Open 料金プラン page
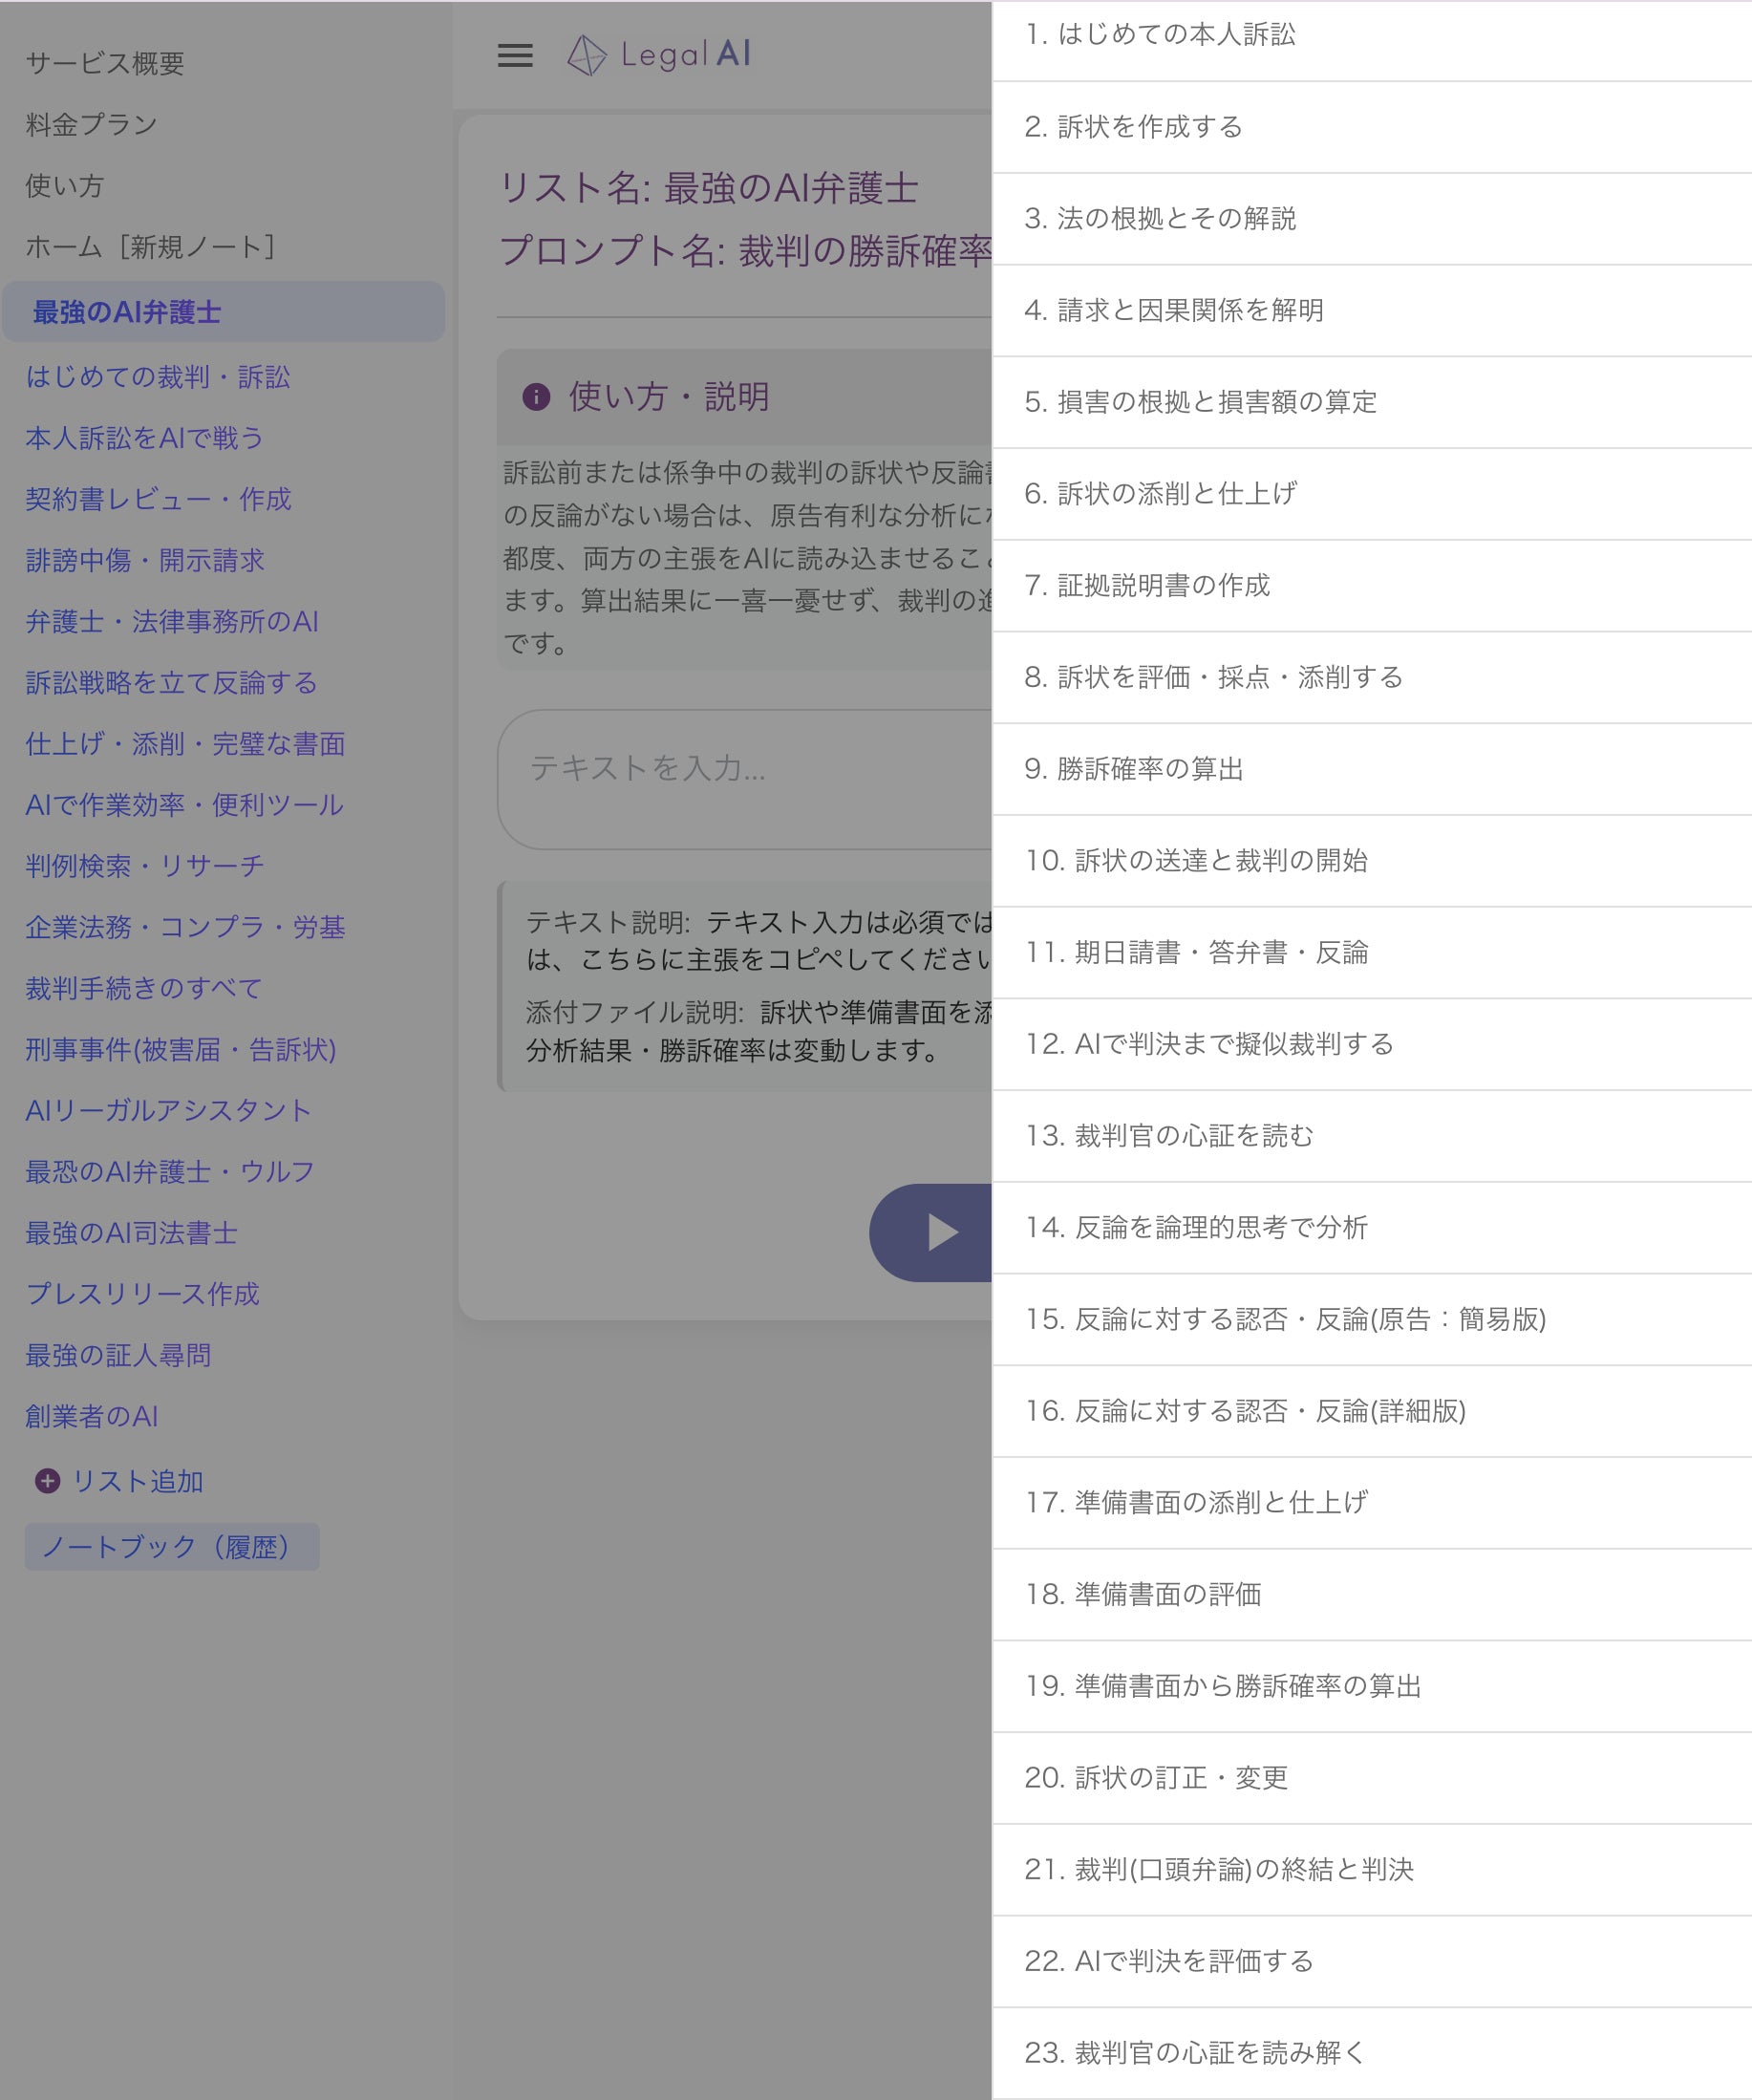 [92, 124]
